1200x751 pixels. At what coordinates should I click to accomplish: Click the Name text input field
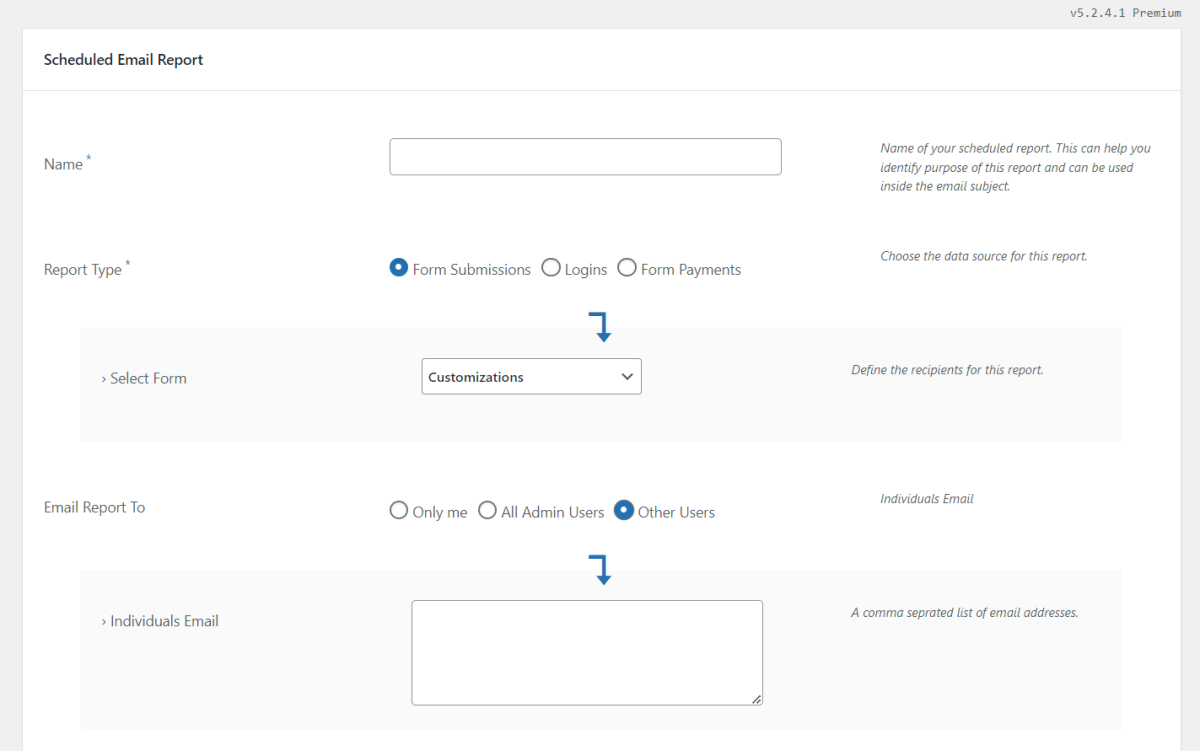[x=585, y=157]
